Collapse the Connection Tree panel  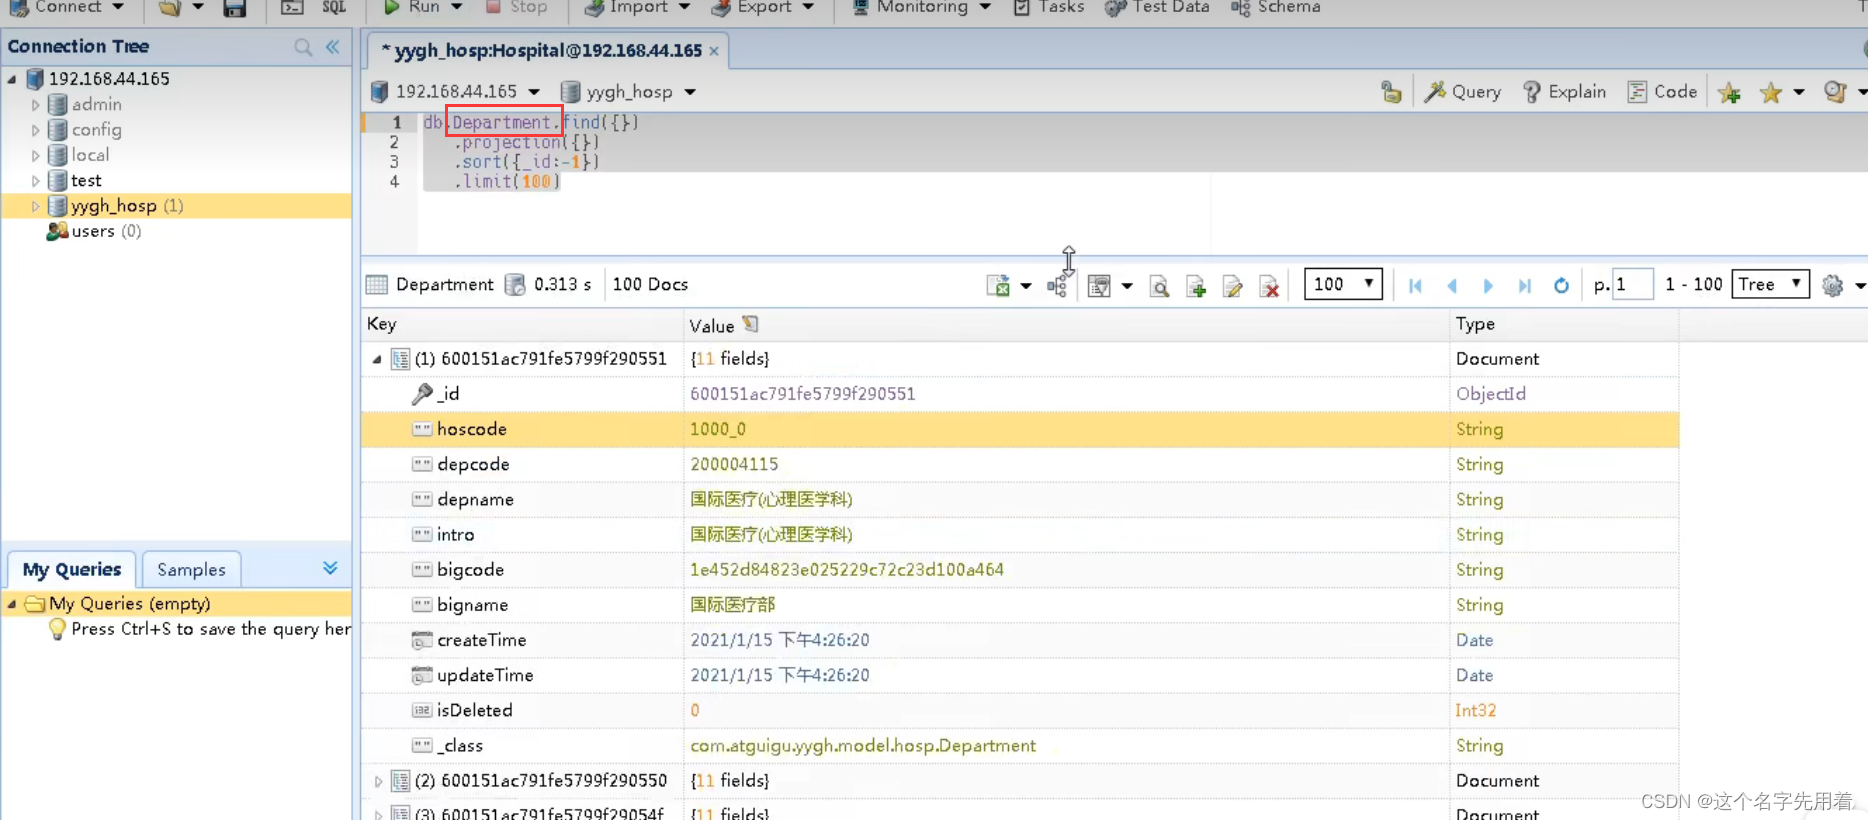click(333, 47)
